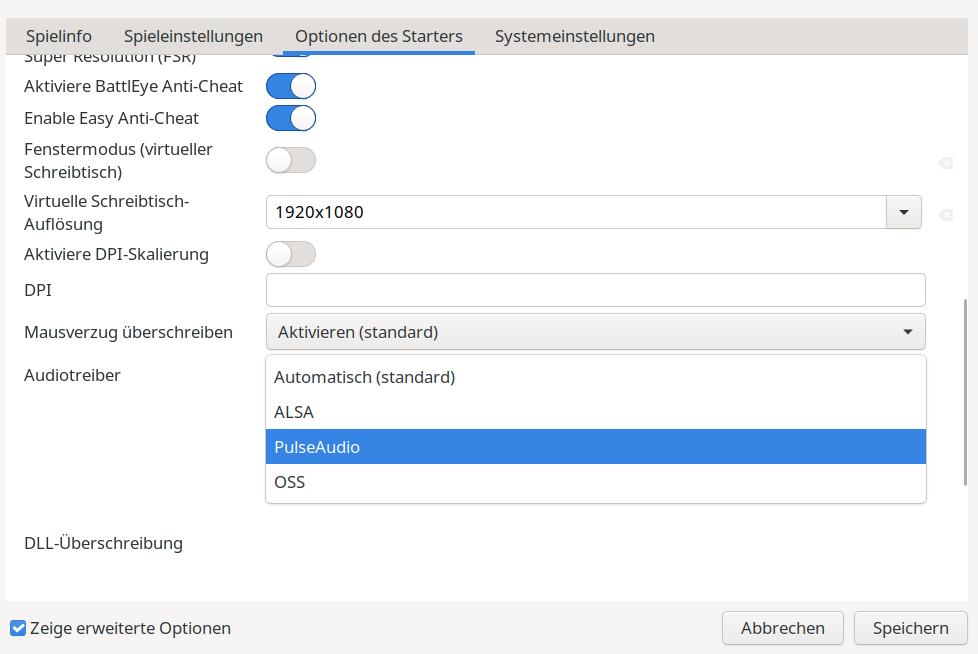Switch to the Spielinfo tab
Viewport: 978px width, 654px height.
59,36
